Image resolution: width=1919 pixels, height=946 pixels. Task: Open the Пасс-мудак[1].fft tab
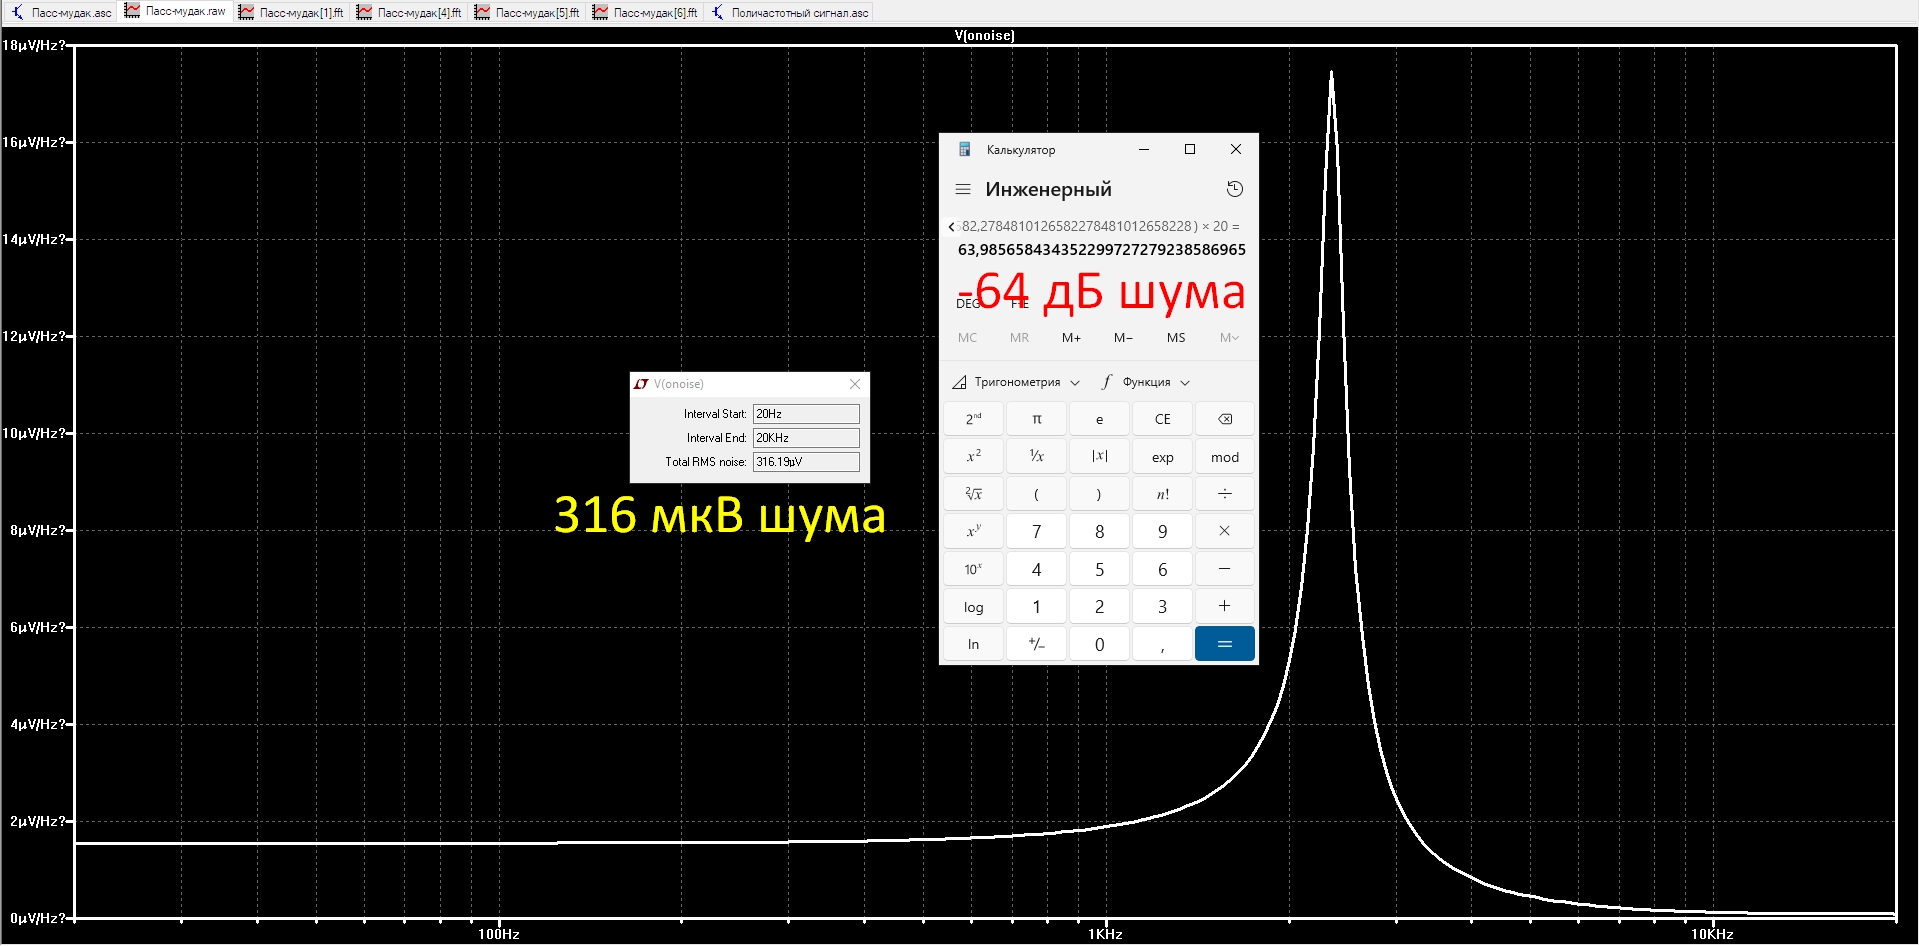pos(291,13)
